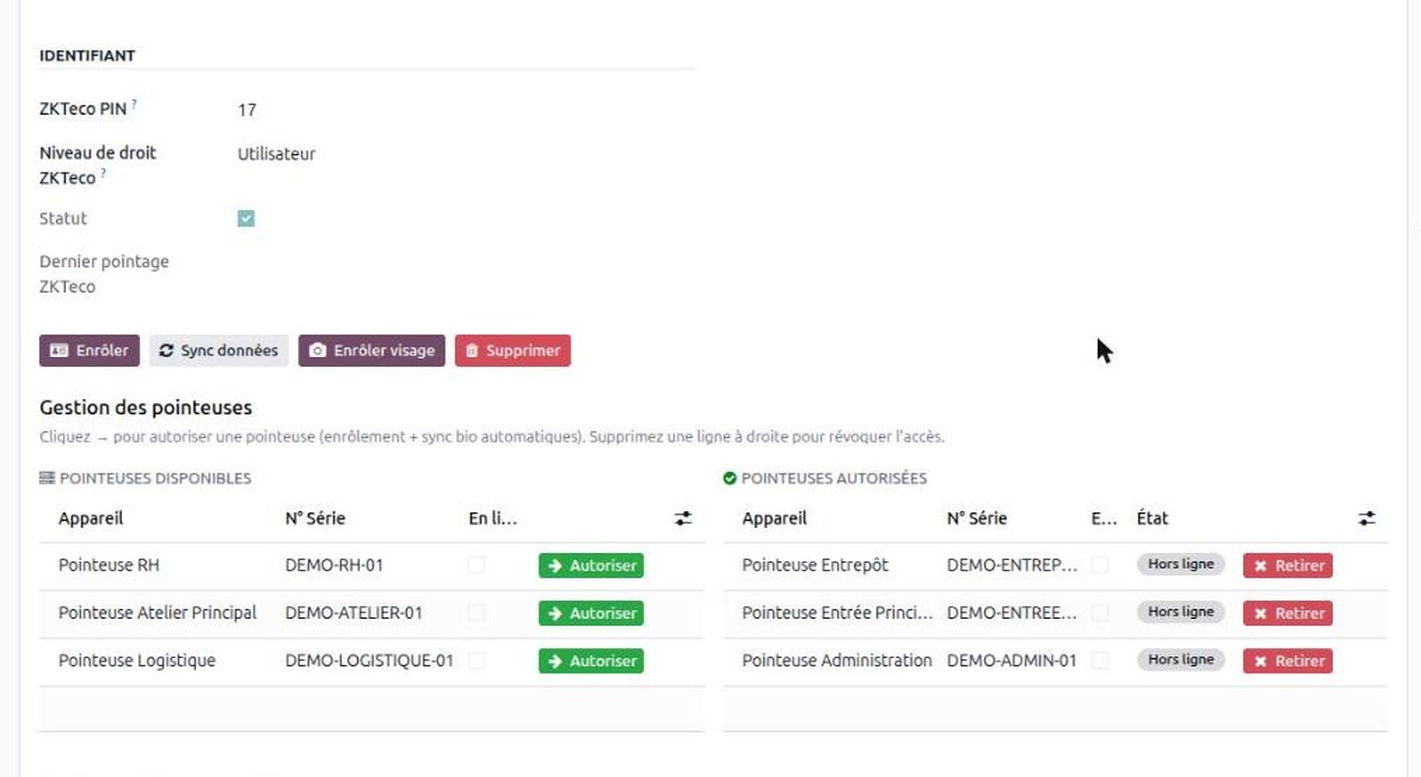The width and height of the screenshot is (1421, 777).
Task: Toggle En ligne checkbox for Pointeuse Atelier Principal
Action: [x=476, y=613]
